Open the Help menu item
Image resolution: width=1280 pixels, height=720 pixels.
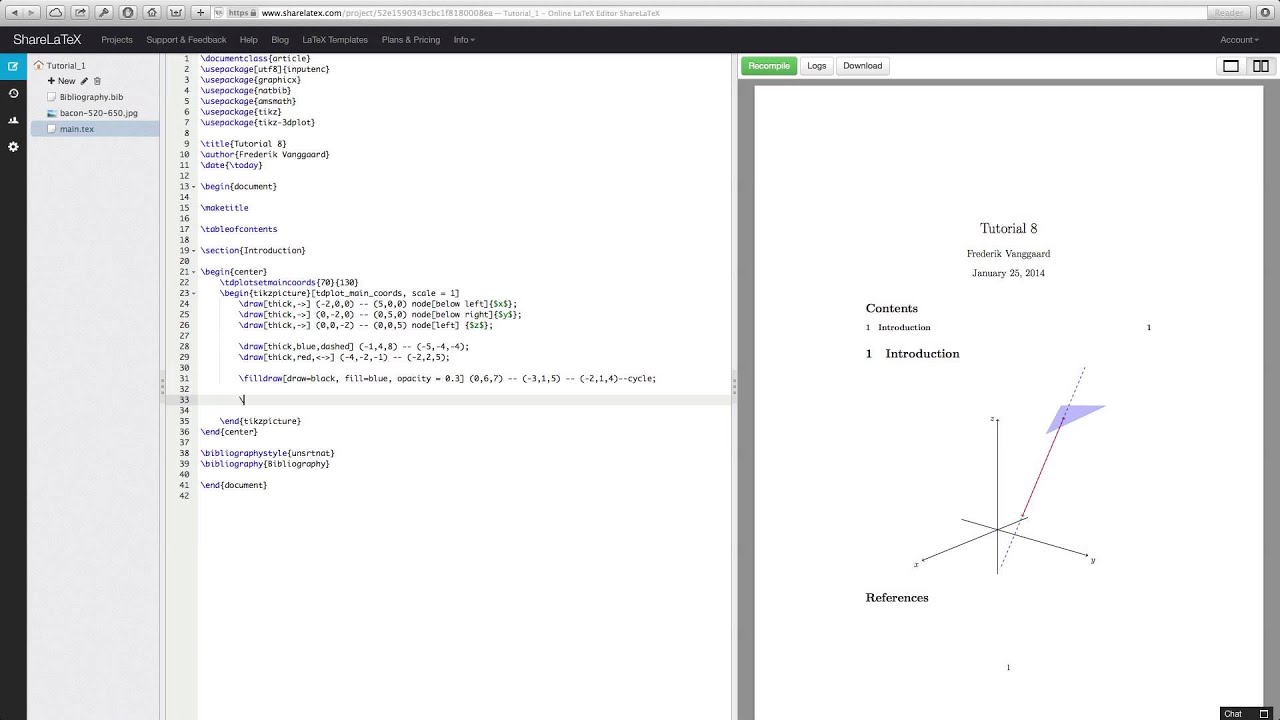(248, 40)
